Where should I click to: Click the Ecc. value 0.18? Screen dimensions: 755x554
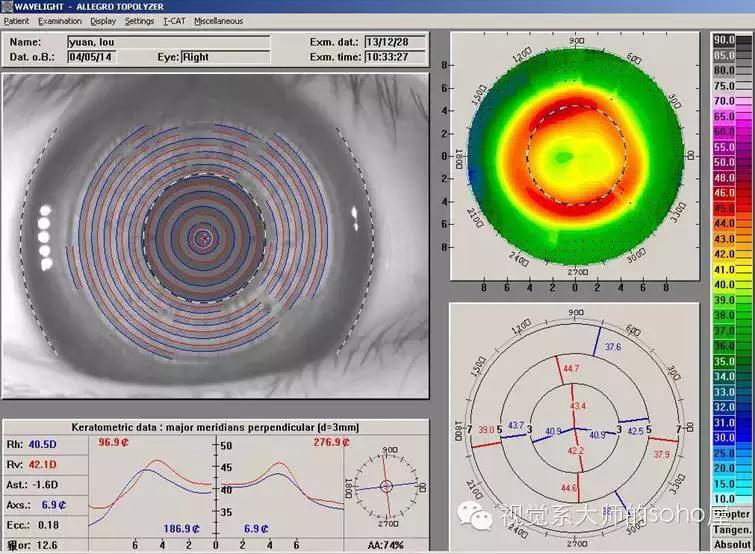[x=48, y=525]
